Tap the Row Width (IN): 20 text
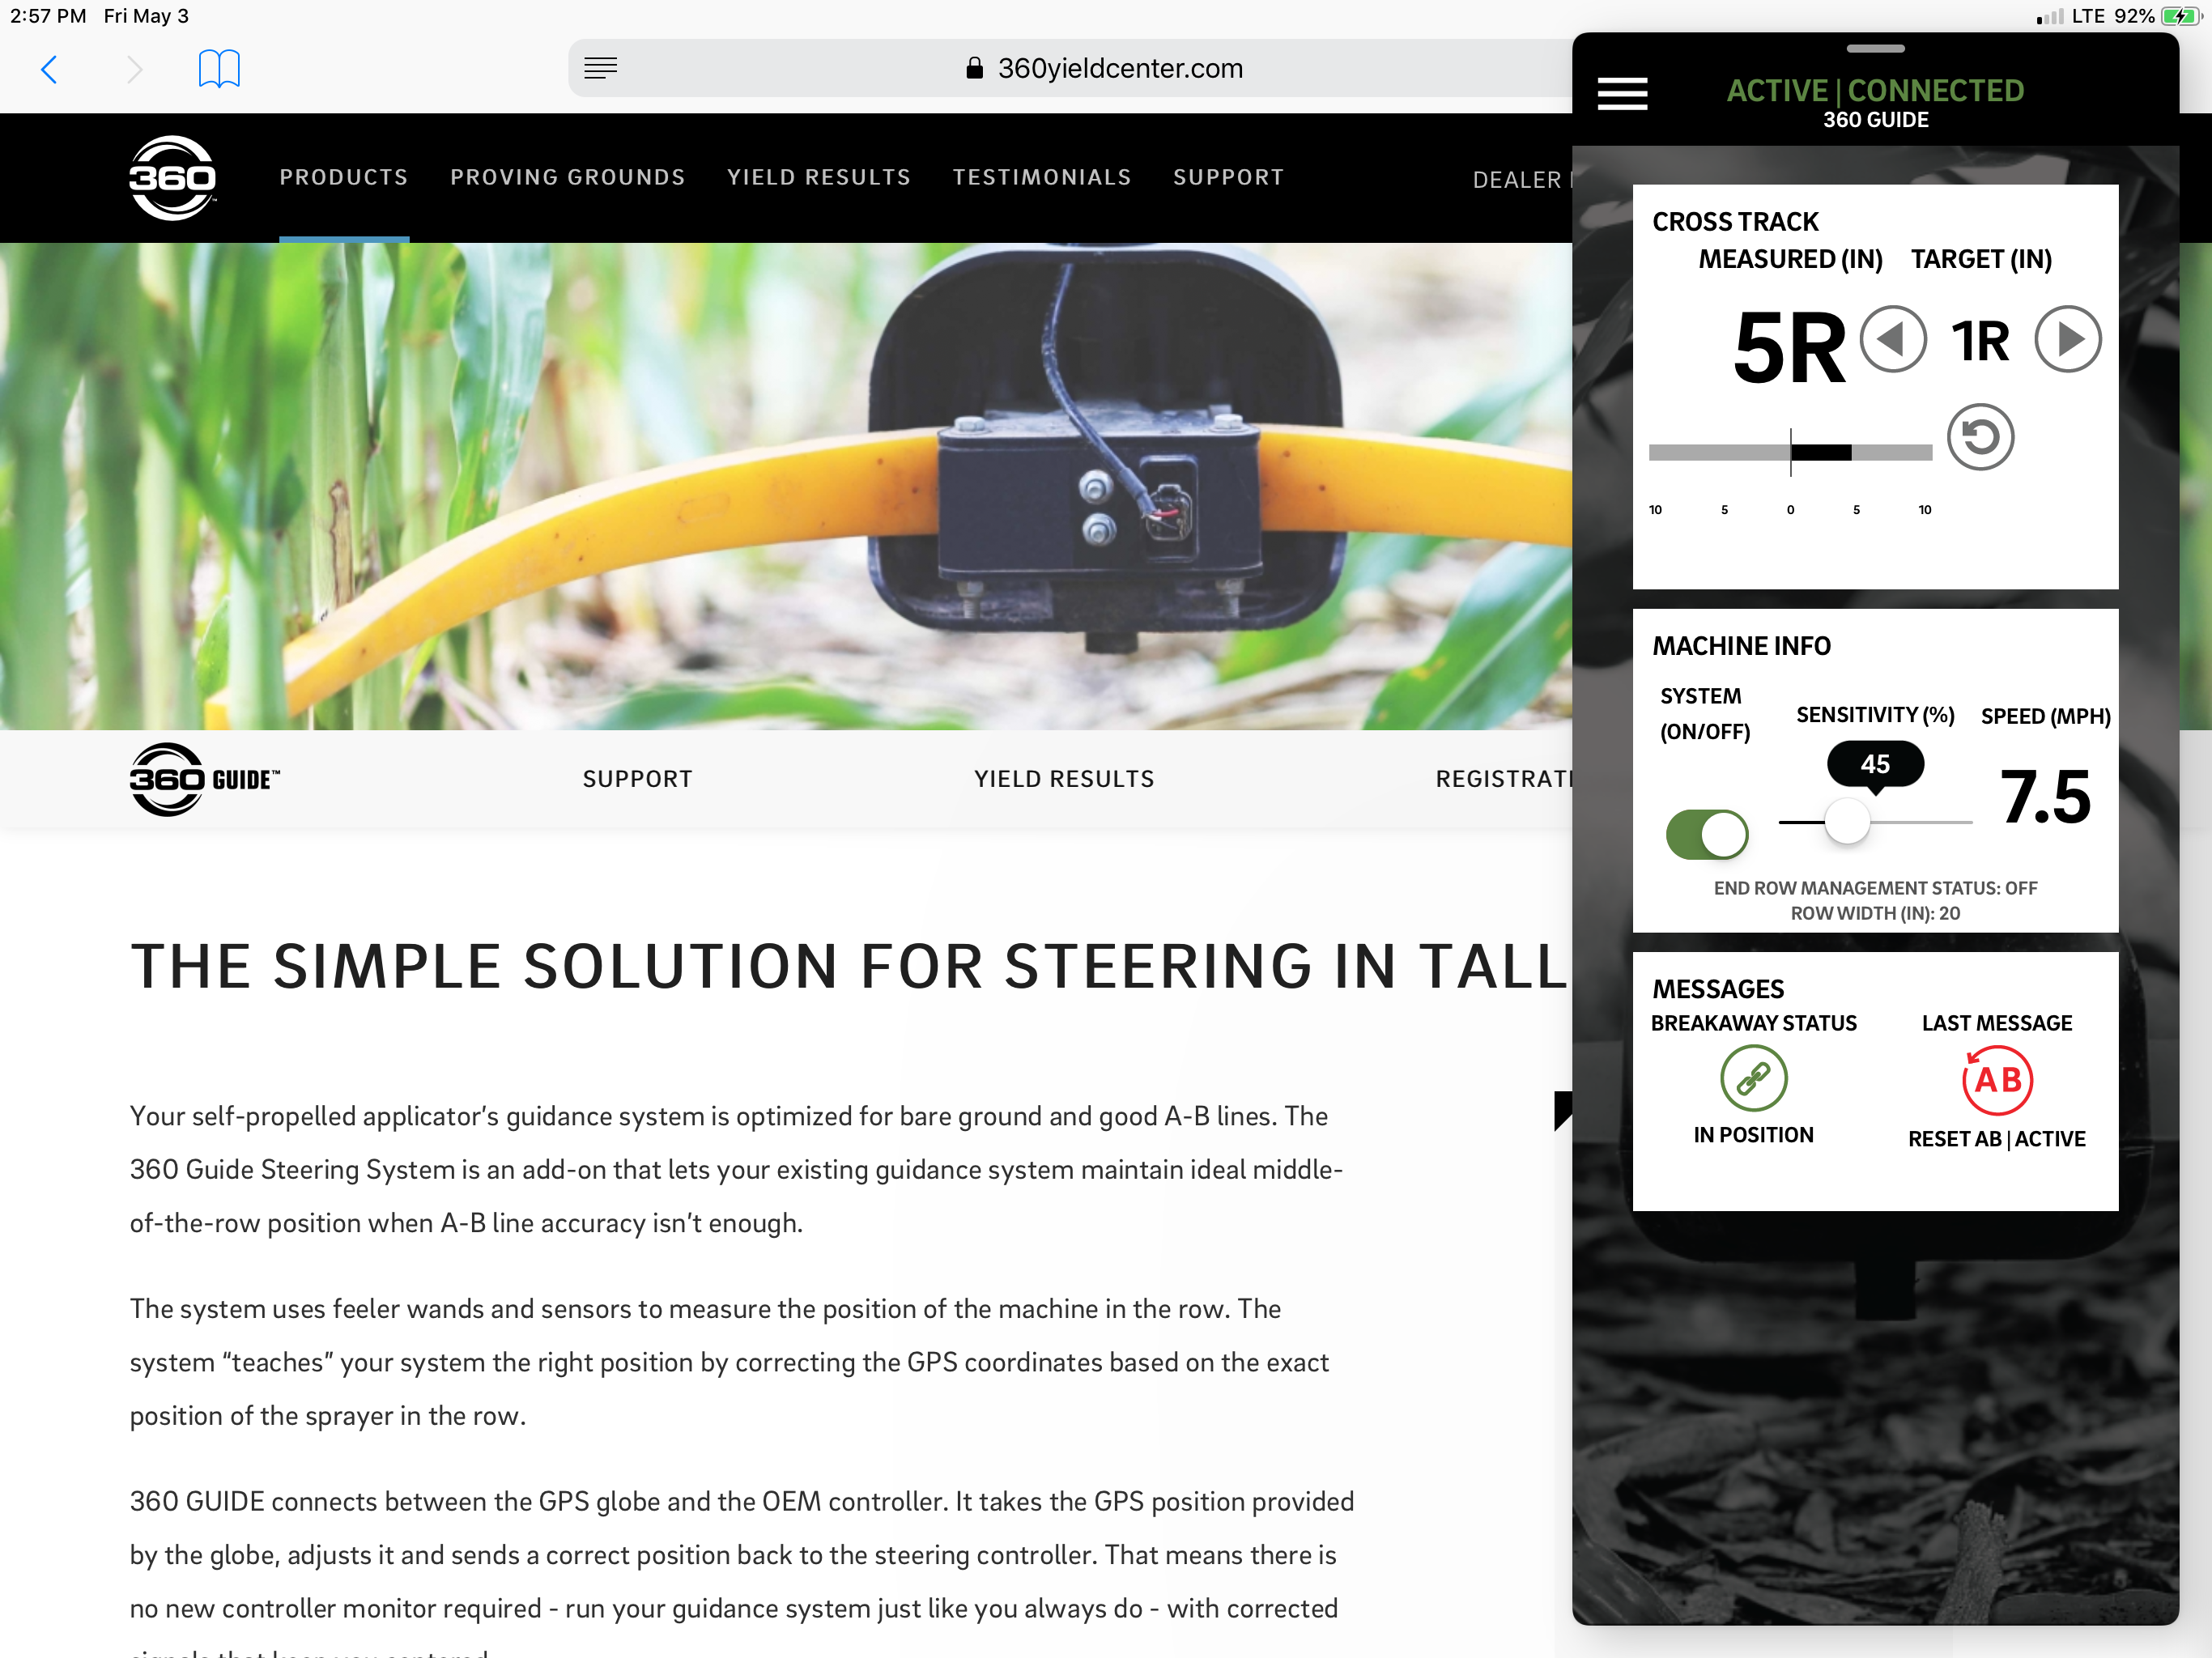The image size is (2212, 1658). pyautogui.click(x=1875, y=913)
